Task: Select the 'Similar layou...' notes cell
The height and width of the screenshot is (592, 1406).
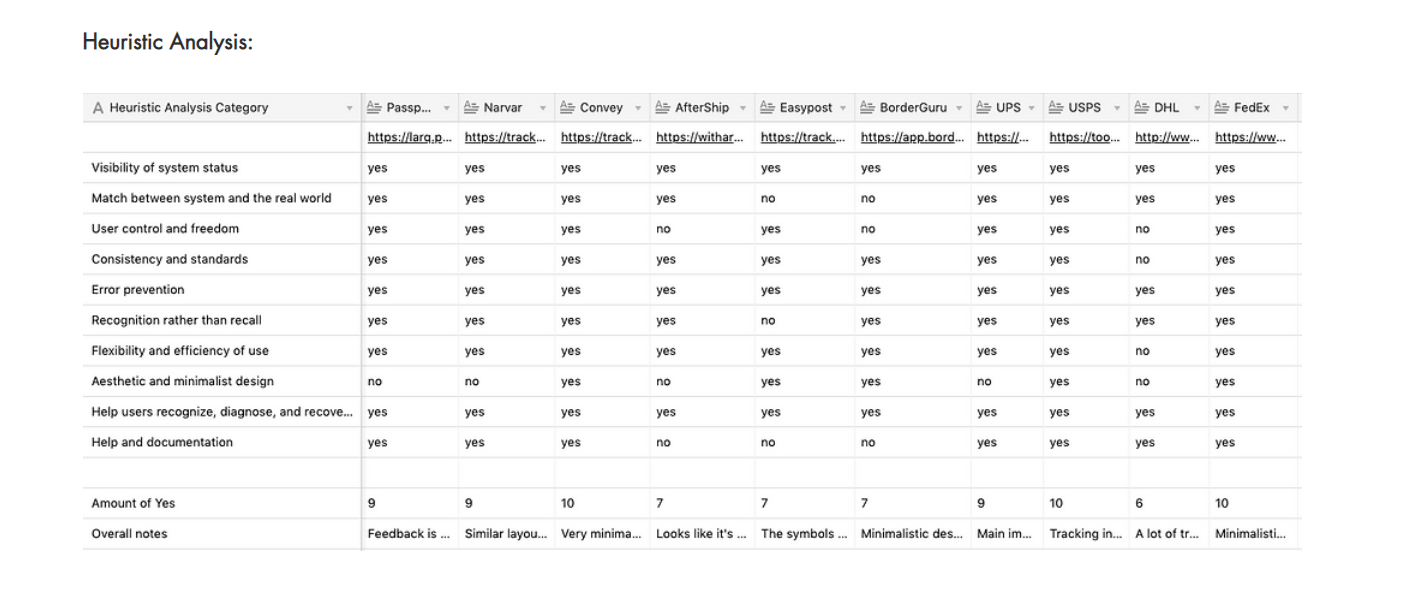Action: tap(506, 534)
